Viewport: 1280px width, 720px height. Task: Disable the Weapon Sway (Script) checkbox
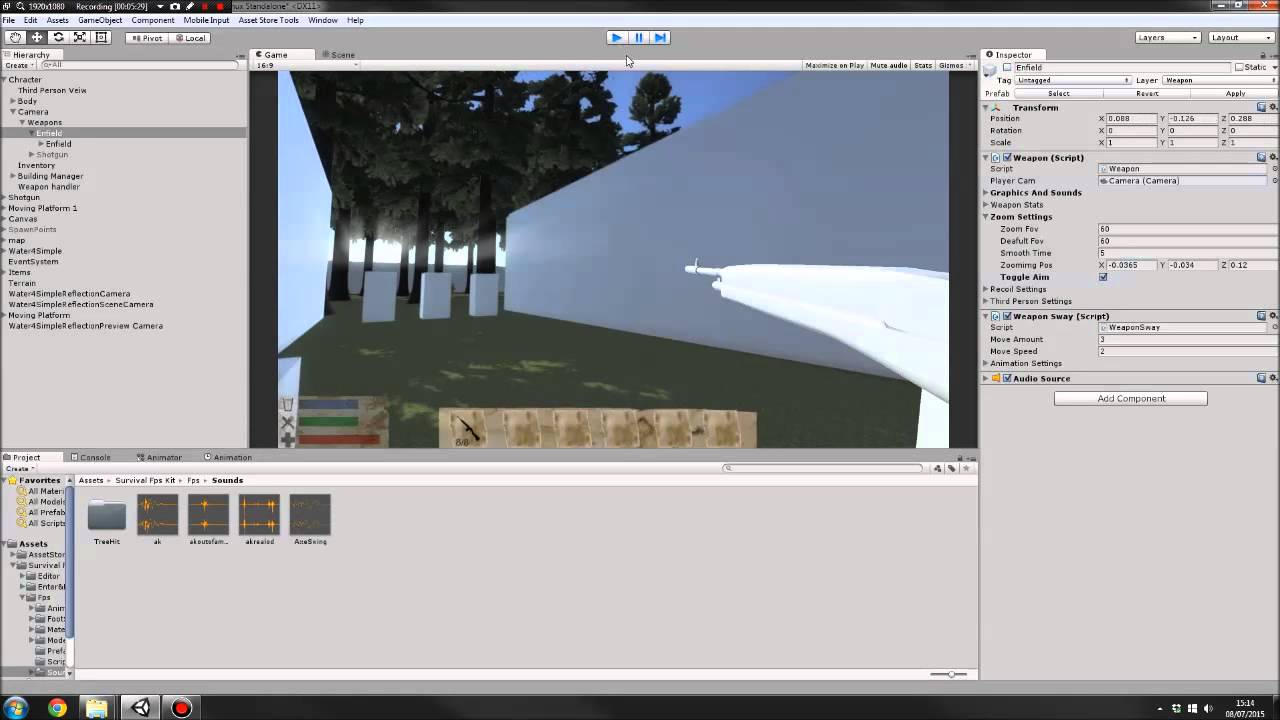1007,316
